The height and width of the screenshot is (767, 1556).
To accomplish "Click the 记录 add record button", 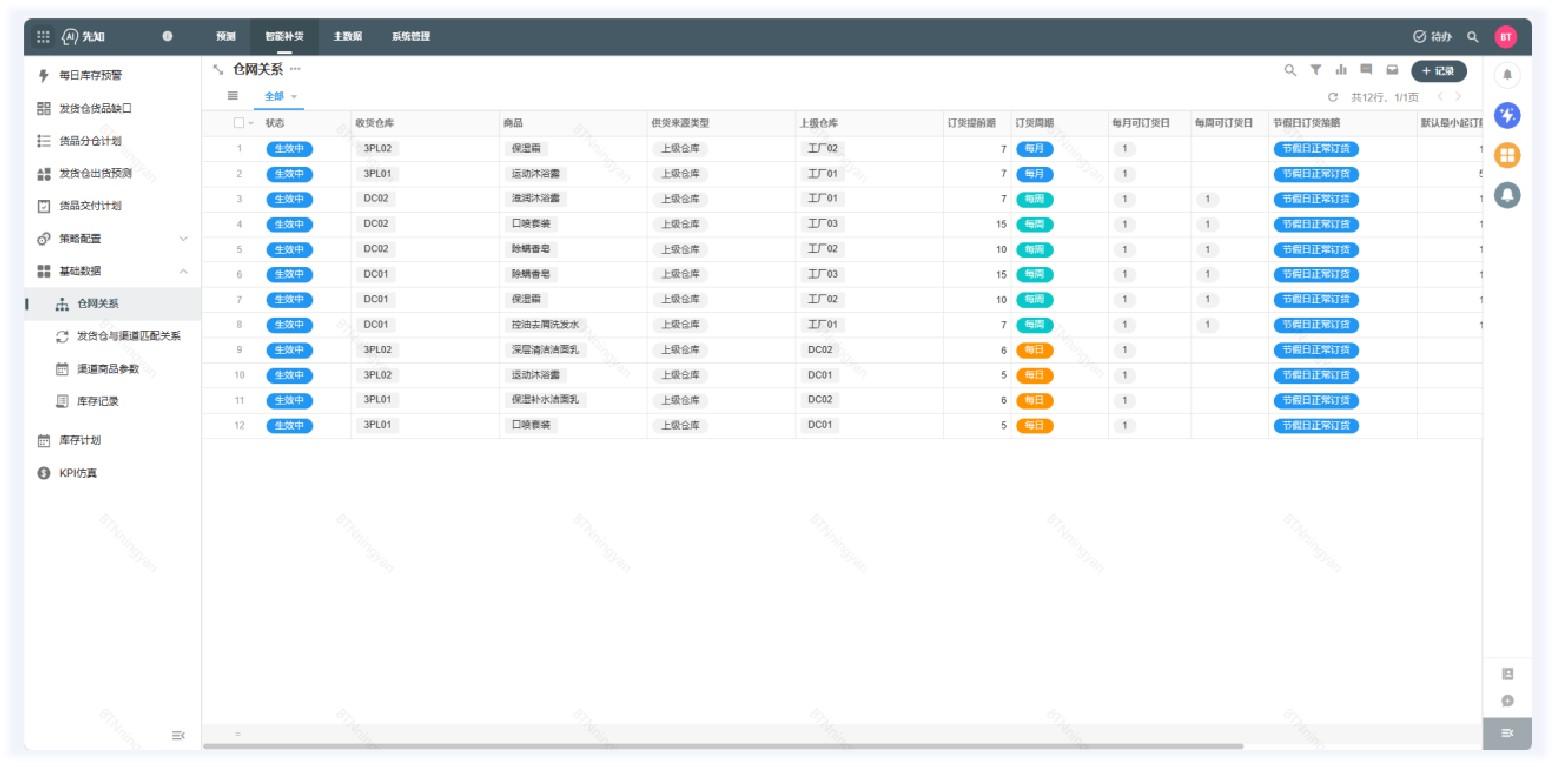I will point(1438,71).
